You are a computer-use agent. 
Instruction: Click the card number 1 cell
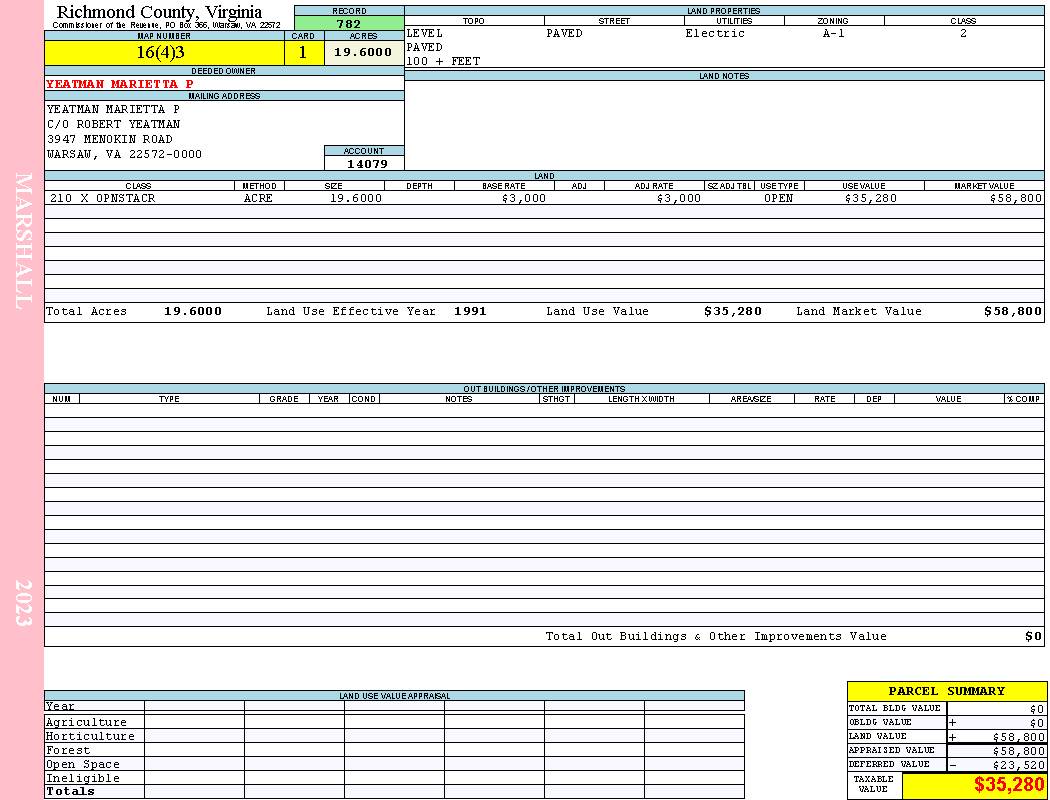(303, 53)
